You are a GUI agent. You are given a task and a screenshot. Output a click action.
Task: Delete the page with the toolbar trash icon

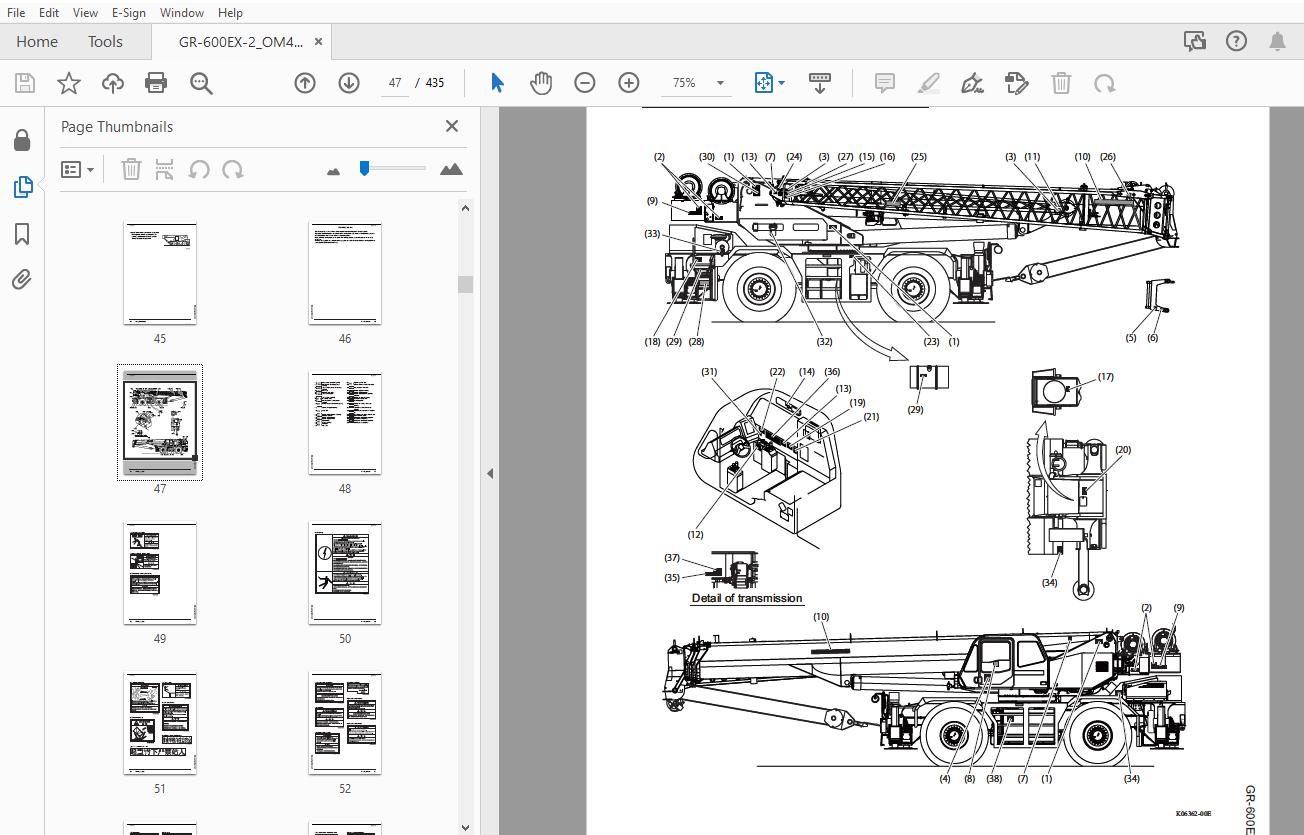(1061, 83)
